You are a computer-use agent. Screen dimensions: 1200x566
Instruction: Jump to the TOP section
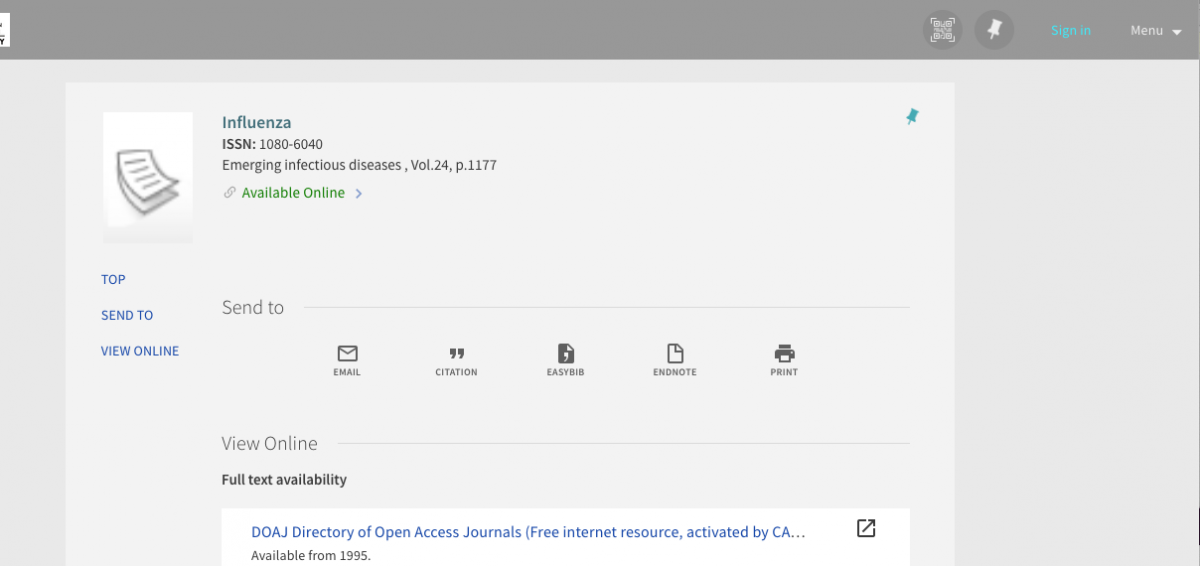click(x=113, y=279)
